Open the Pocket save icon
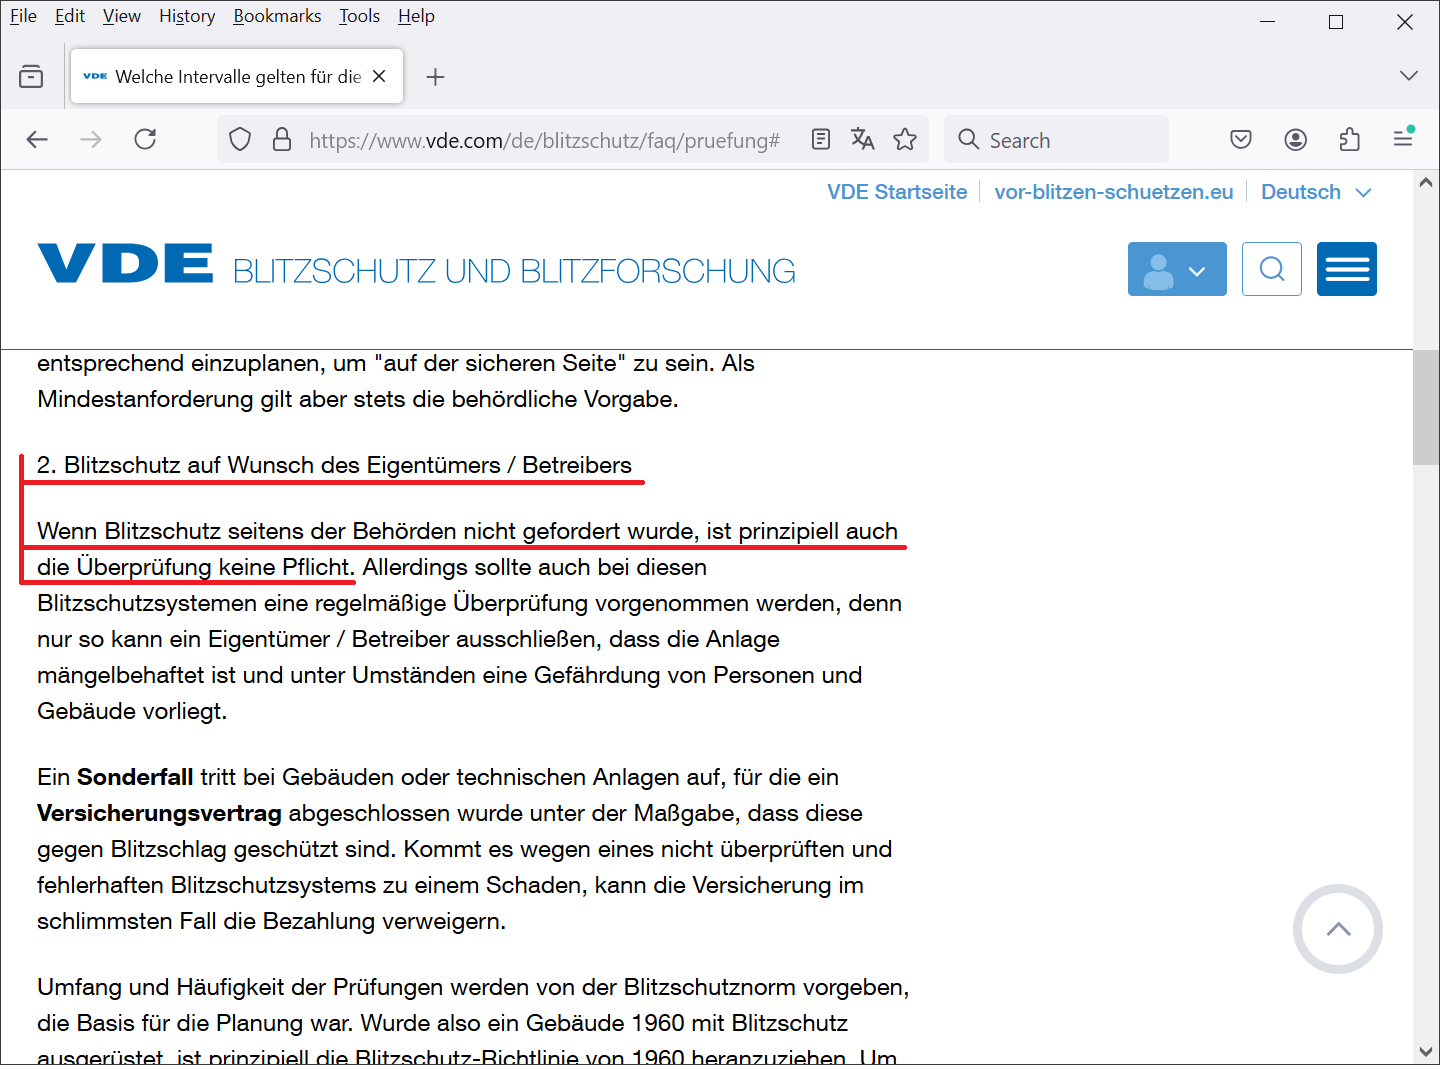1440x1065 pixels. (1241, 139)
